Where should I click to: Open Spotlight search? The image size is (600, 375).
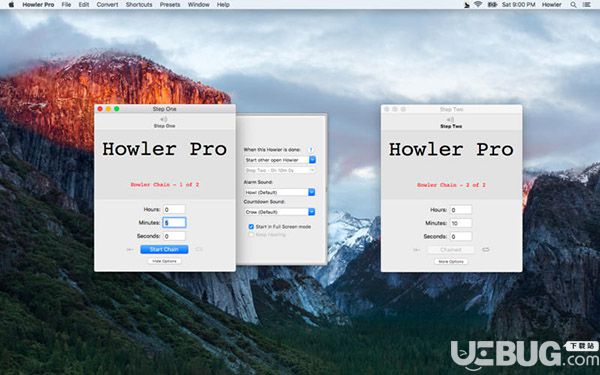tap(573, 5)
